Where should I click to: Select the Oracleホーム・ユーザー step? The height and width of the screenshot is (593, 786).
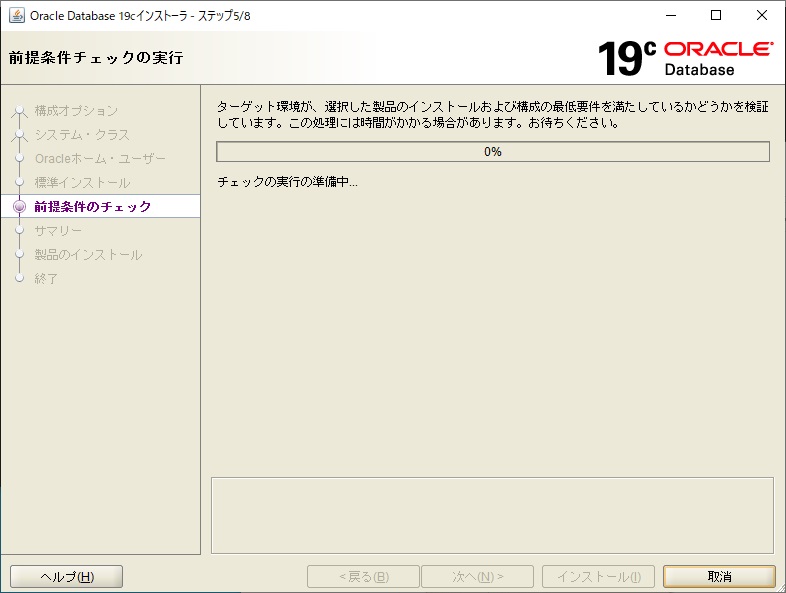[x=100, y=158]
